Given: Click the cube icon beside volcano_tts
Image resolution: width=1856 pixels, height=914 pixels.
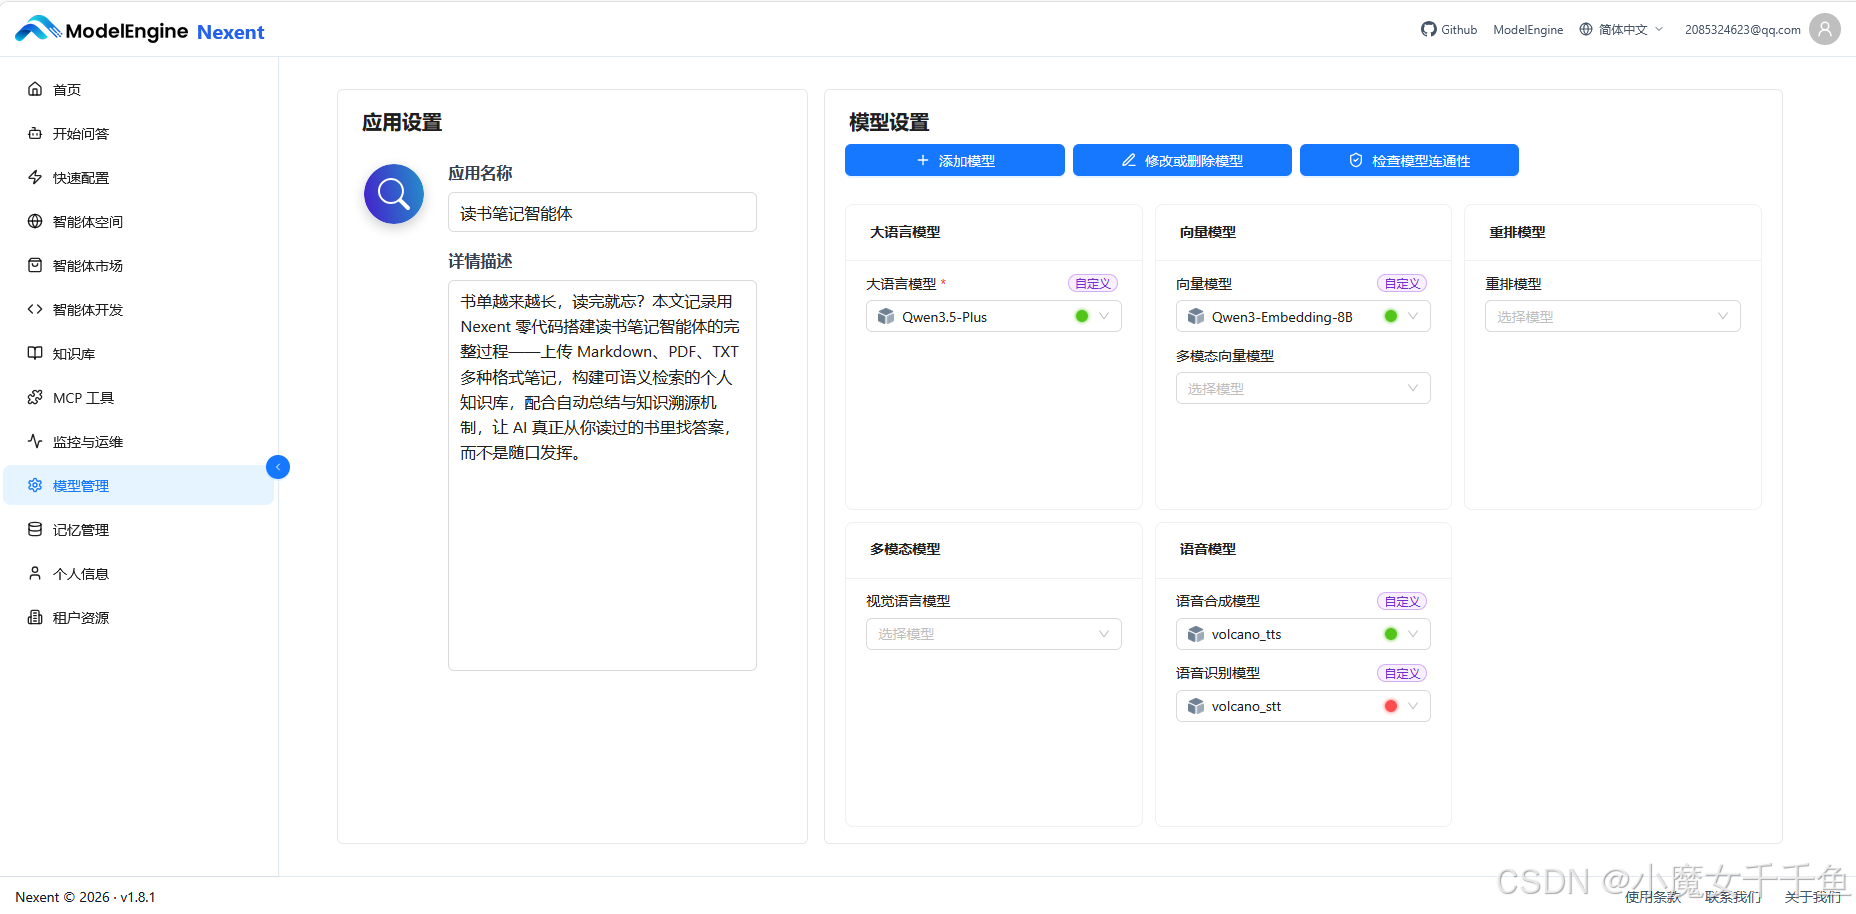Looking at the screenshot, I should pyautogui.click(x=1196, y=634).
